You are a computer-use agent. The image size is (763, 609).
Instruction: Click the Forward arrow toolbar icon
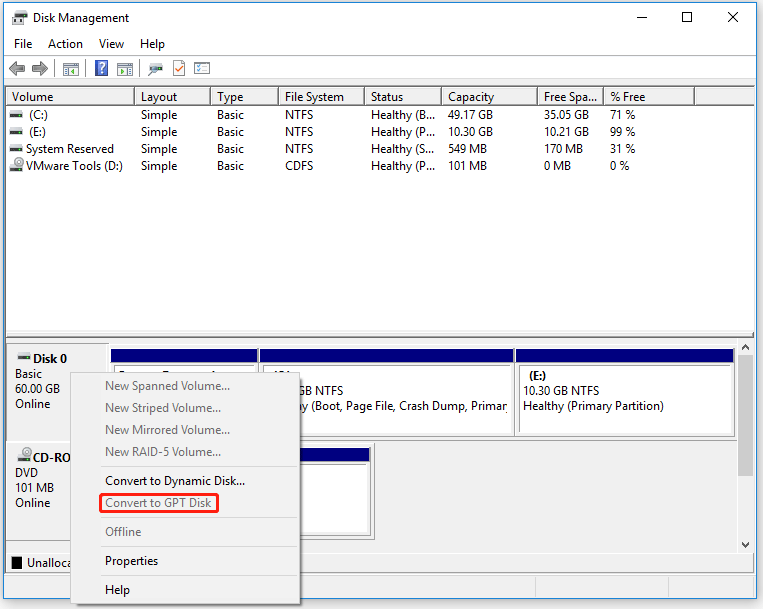(39, 69)
